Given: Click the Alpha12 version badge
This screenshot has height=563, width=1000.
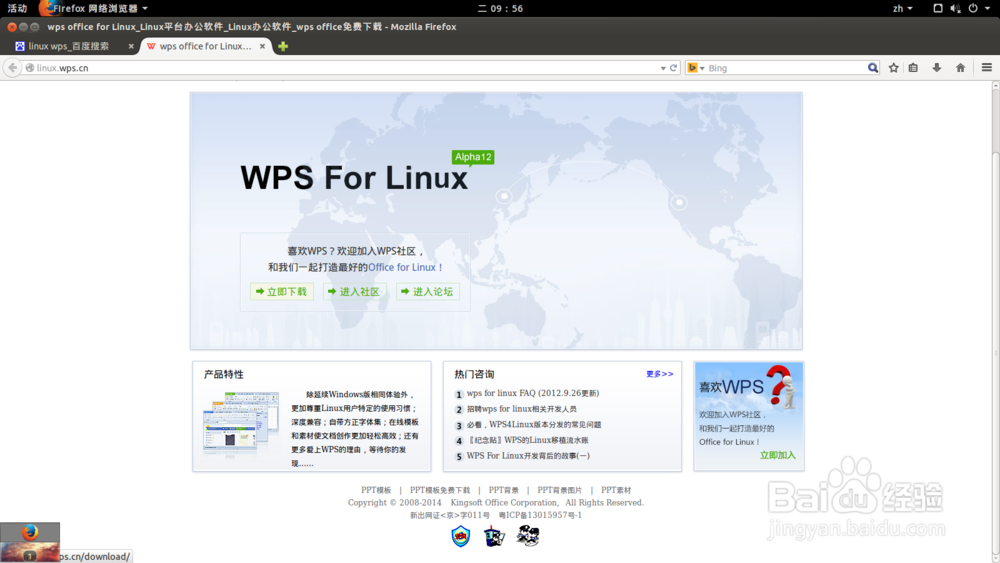Looking at the screenshot, I should pyautogui.click(x=473, y=157).
